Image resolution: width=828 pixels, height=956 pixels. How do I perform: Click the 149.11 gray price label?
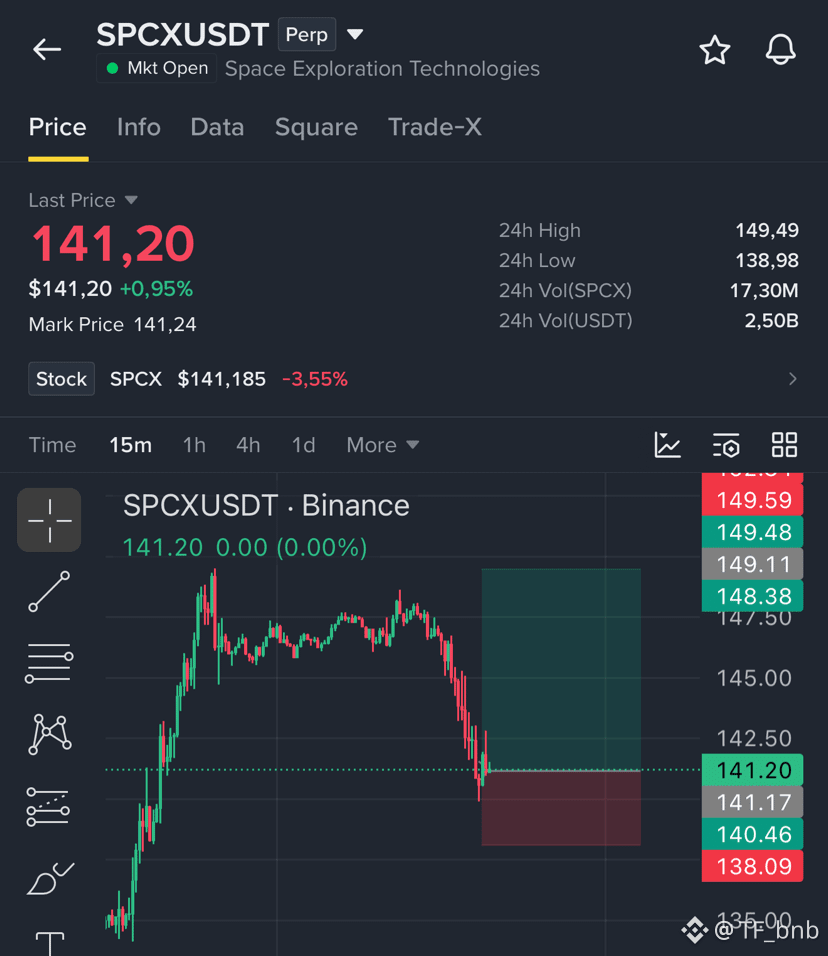pos(752,564)
